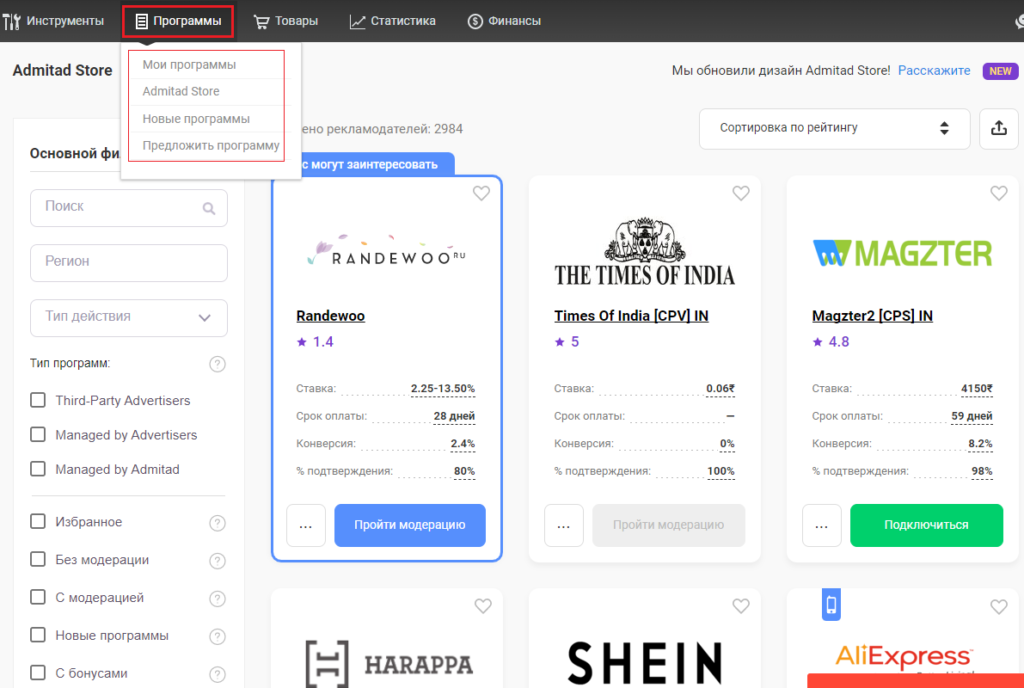
Task: Focus the Регион input field
Action: coord(129,263)
